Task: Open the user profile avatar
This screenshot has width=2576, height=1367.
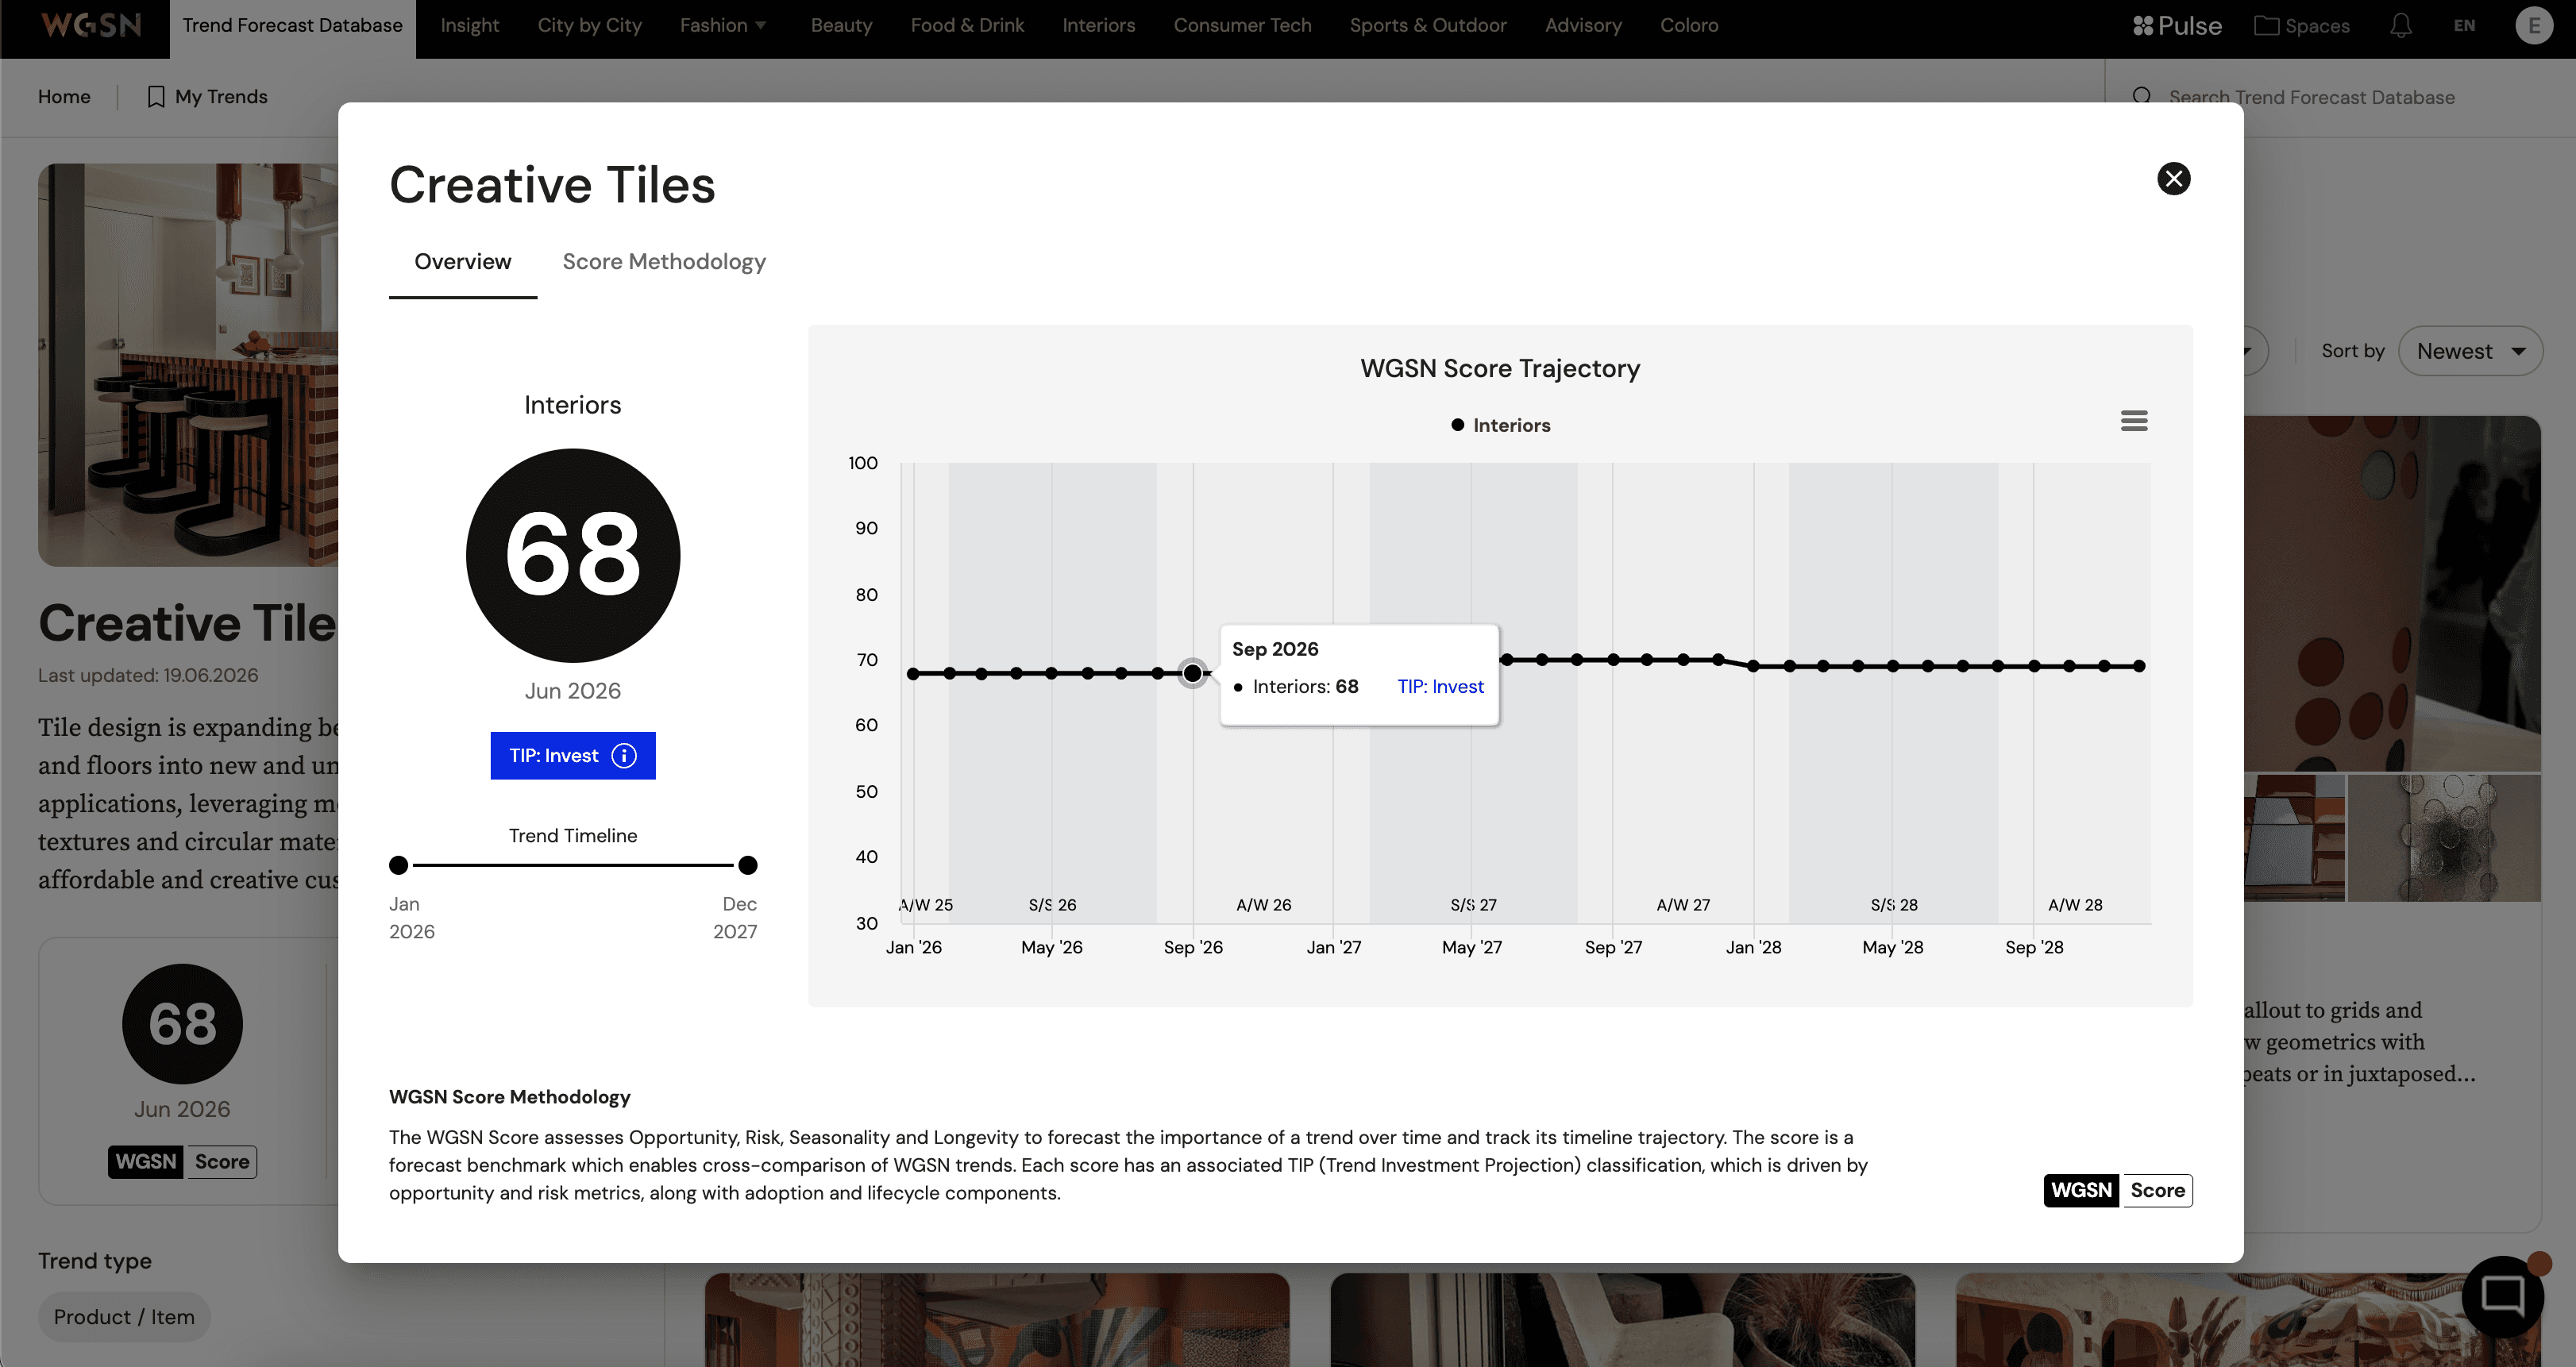Action: (x=2533, y=26)
